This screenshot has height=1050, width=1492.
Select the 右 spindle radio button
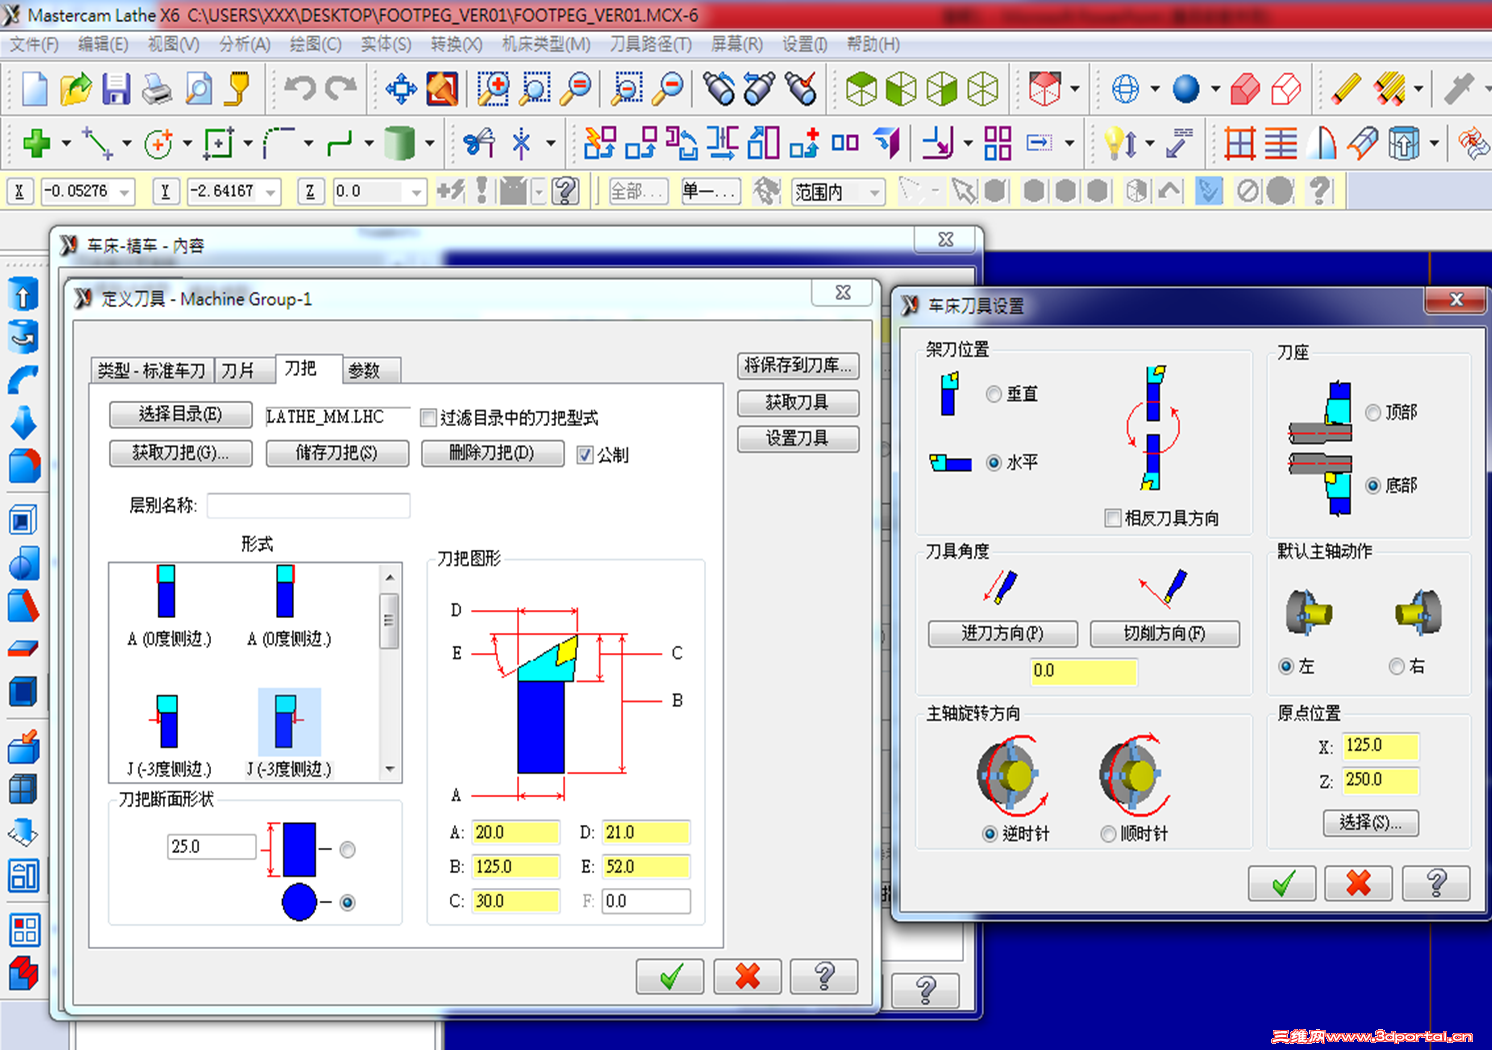pos(1396,666)
